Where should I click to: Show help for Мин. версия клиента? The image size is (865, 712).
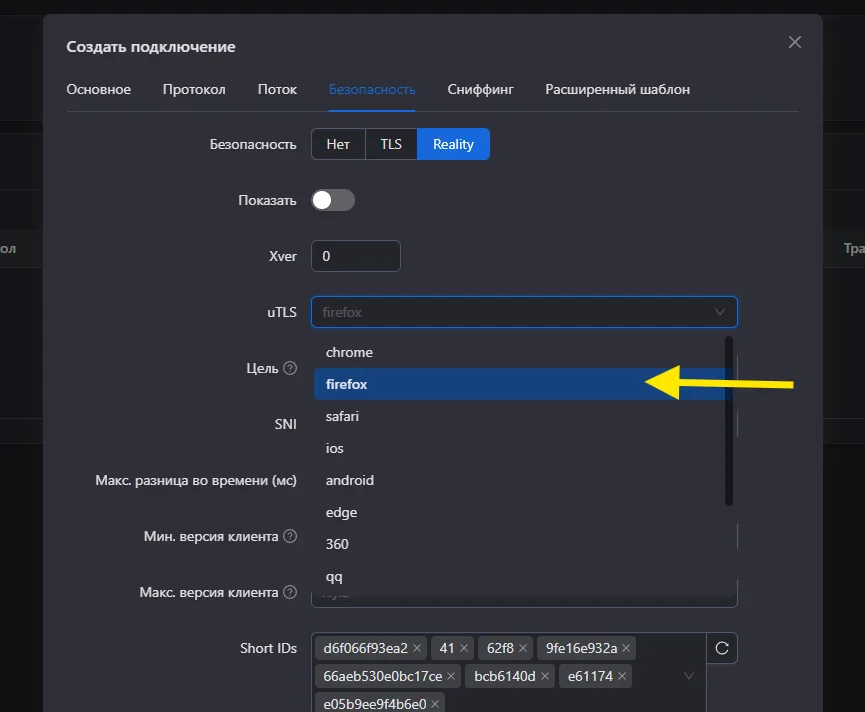click(290, 536)
